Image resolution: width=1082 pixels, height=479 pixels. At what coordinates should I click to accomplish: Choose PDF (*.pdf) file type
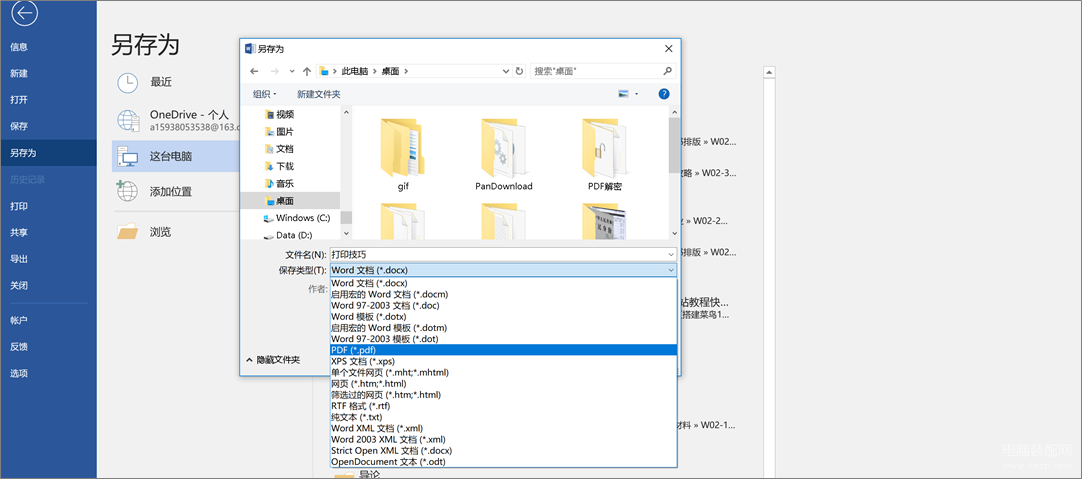pyautogui.click(x=503, y=350)
